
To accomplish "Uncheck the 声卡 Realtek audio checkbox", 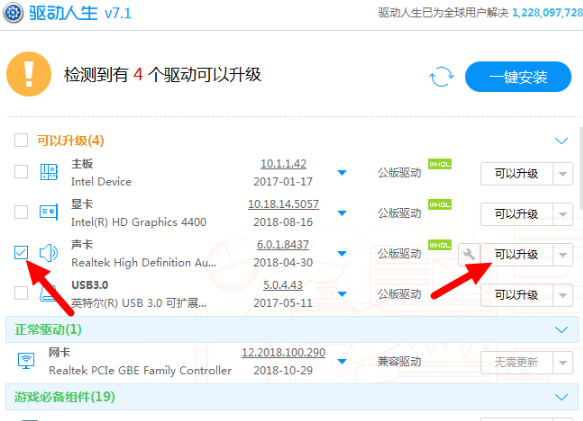I will [21, 252].
